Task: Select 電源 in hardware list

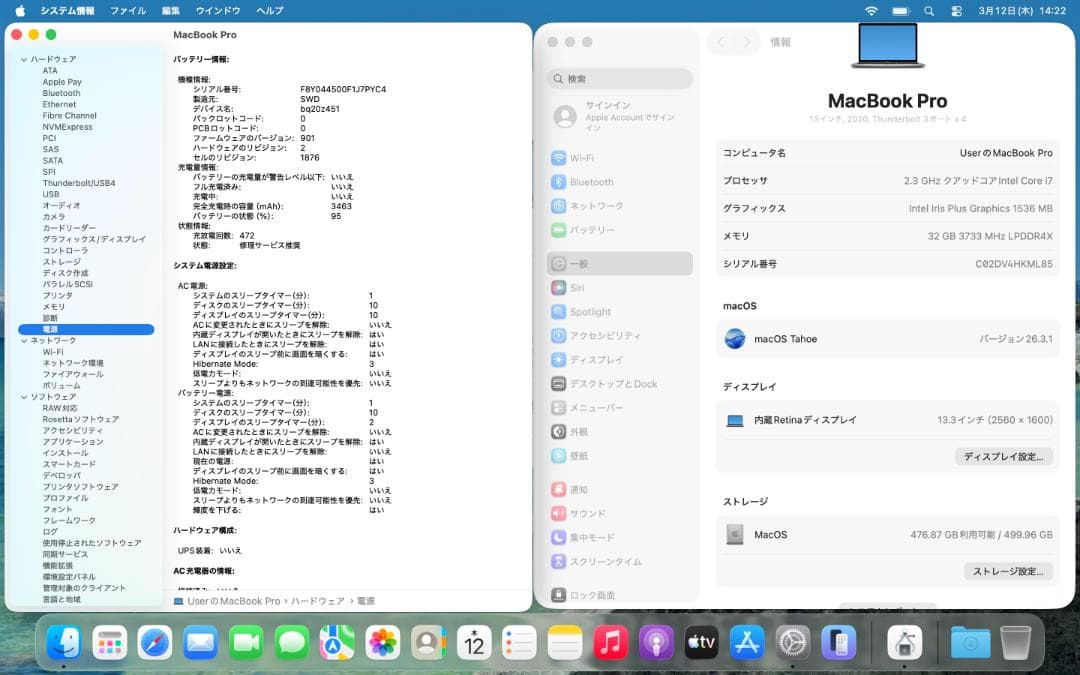Action: pyautogui.click(x=86, y=329)
